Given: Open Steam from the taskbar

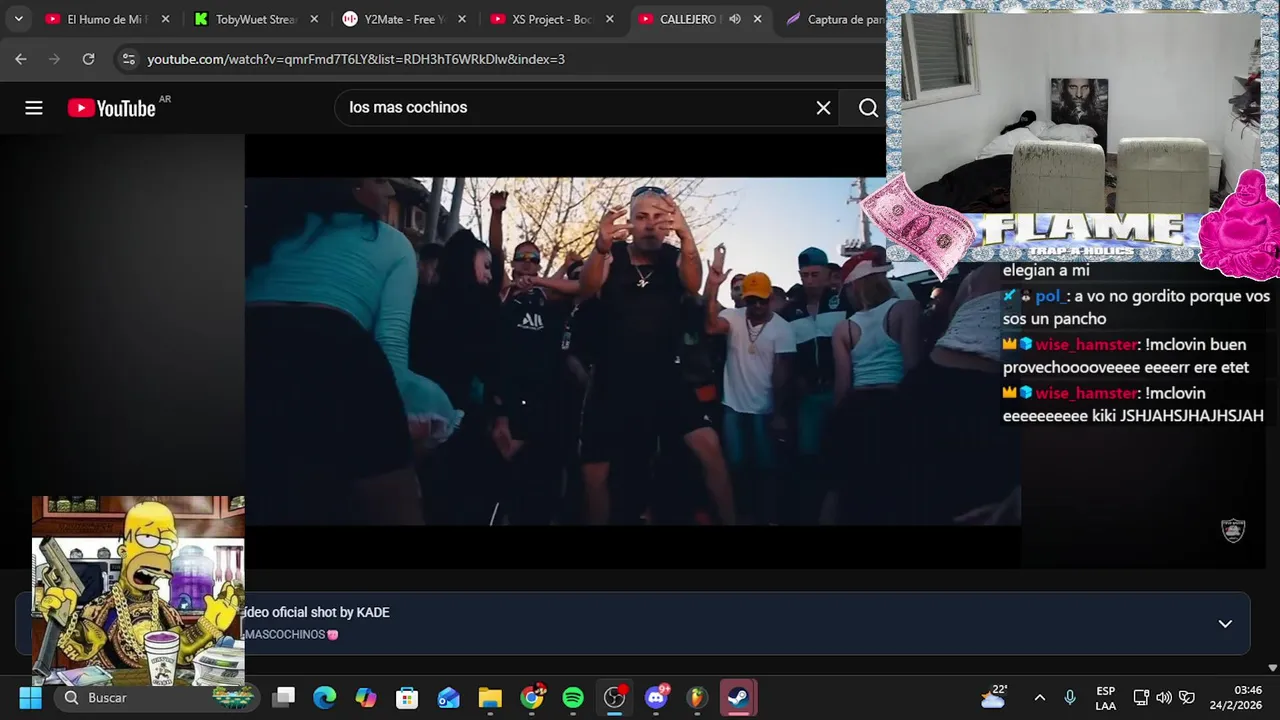Looking at the screenshot, I should tap(738, 697).
